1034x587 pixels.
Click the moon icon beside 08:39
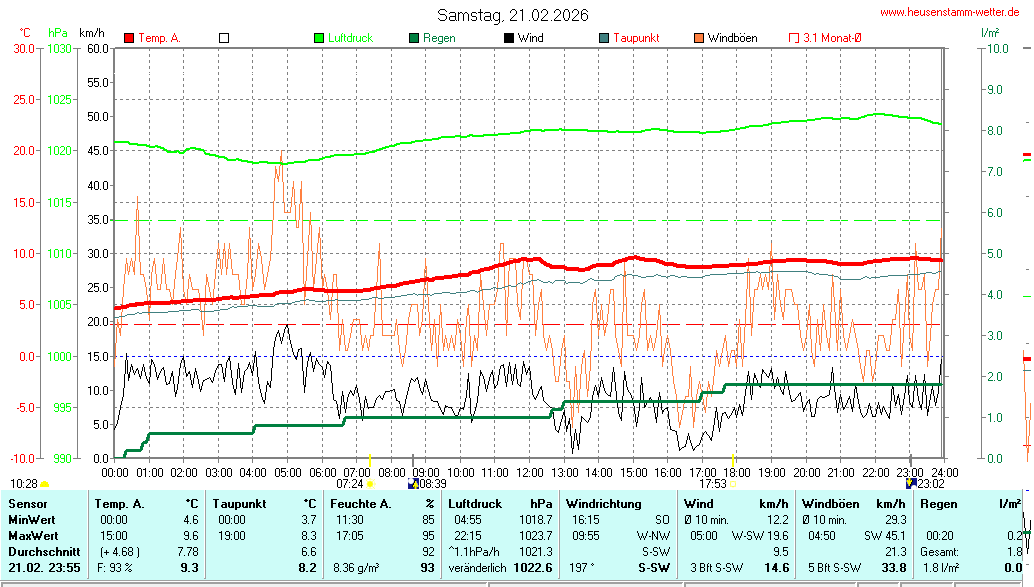coord(413,484)
